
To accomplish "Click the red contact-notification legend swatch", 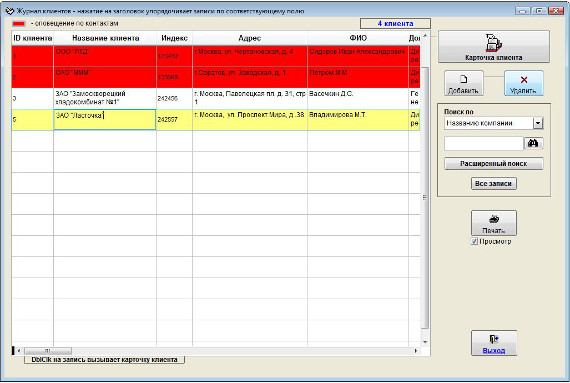I will tap(19, 24).
